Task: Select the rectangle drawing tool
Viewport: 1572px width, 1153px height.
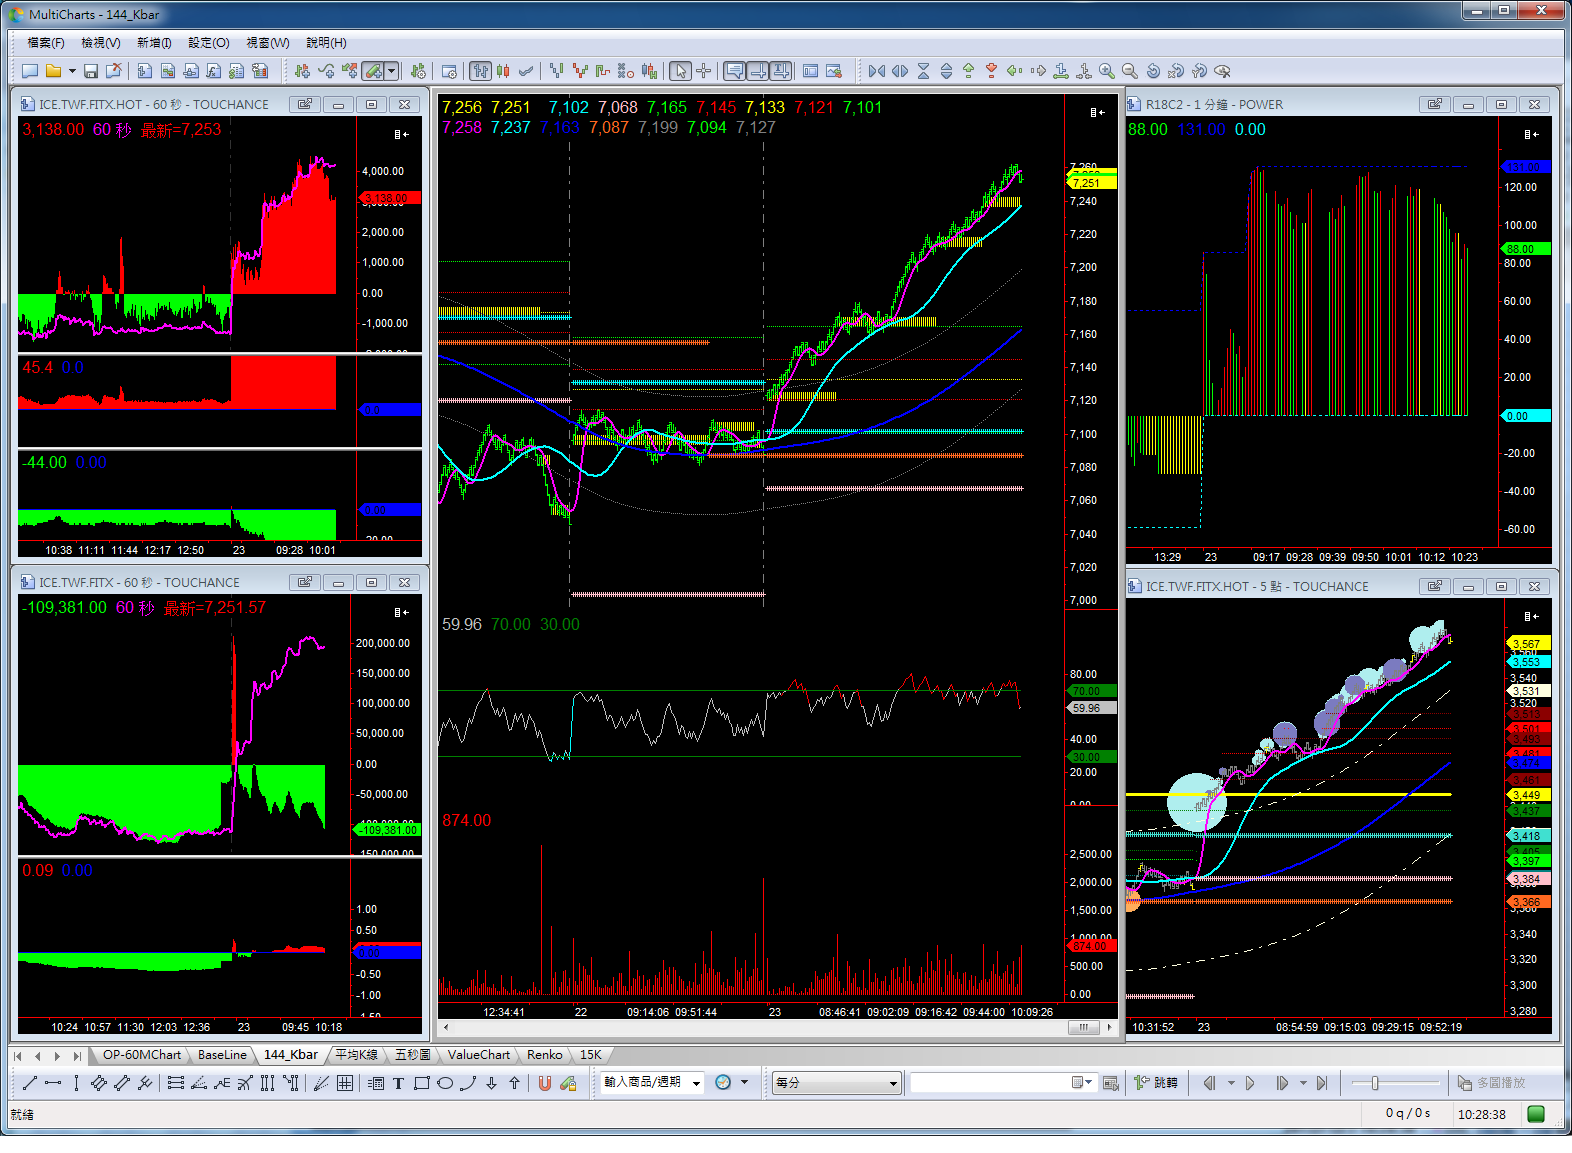Action: pos(422,1083)
